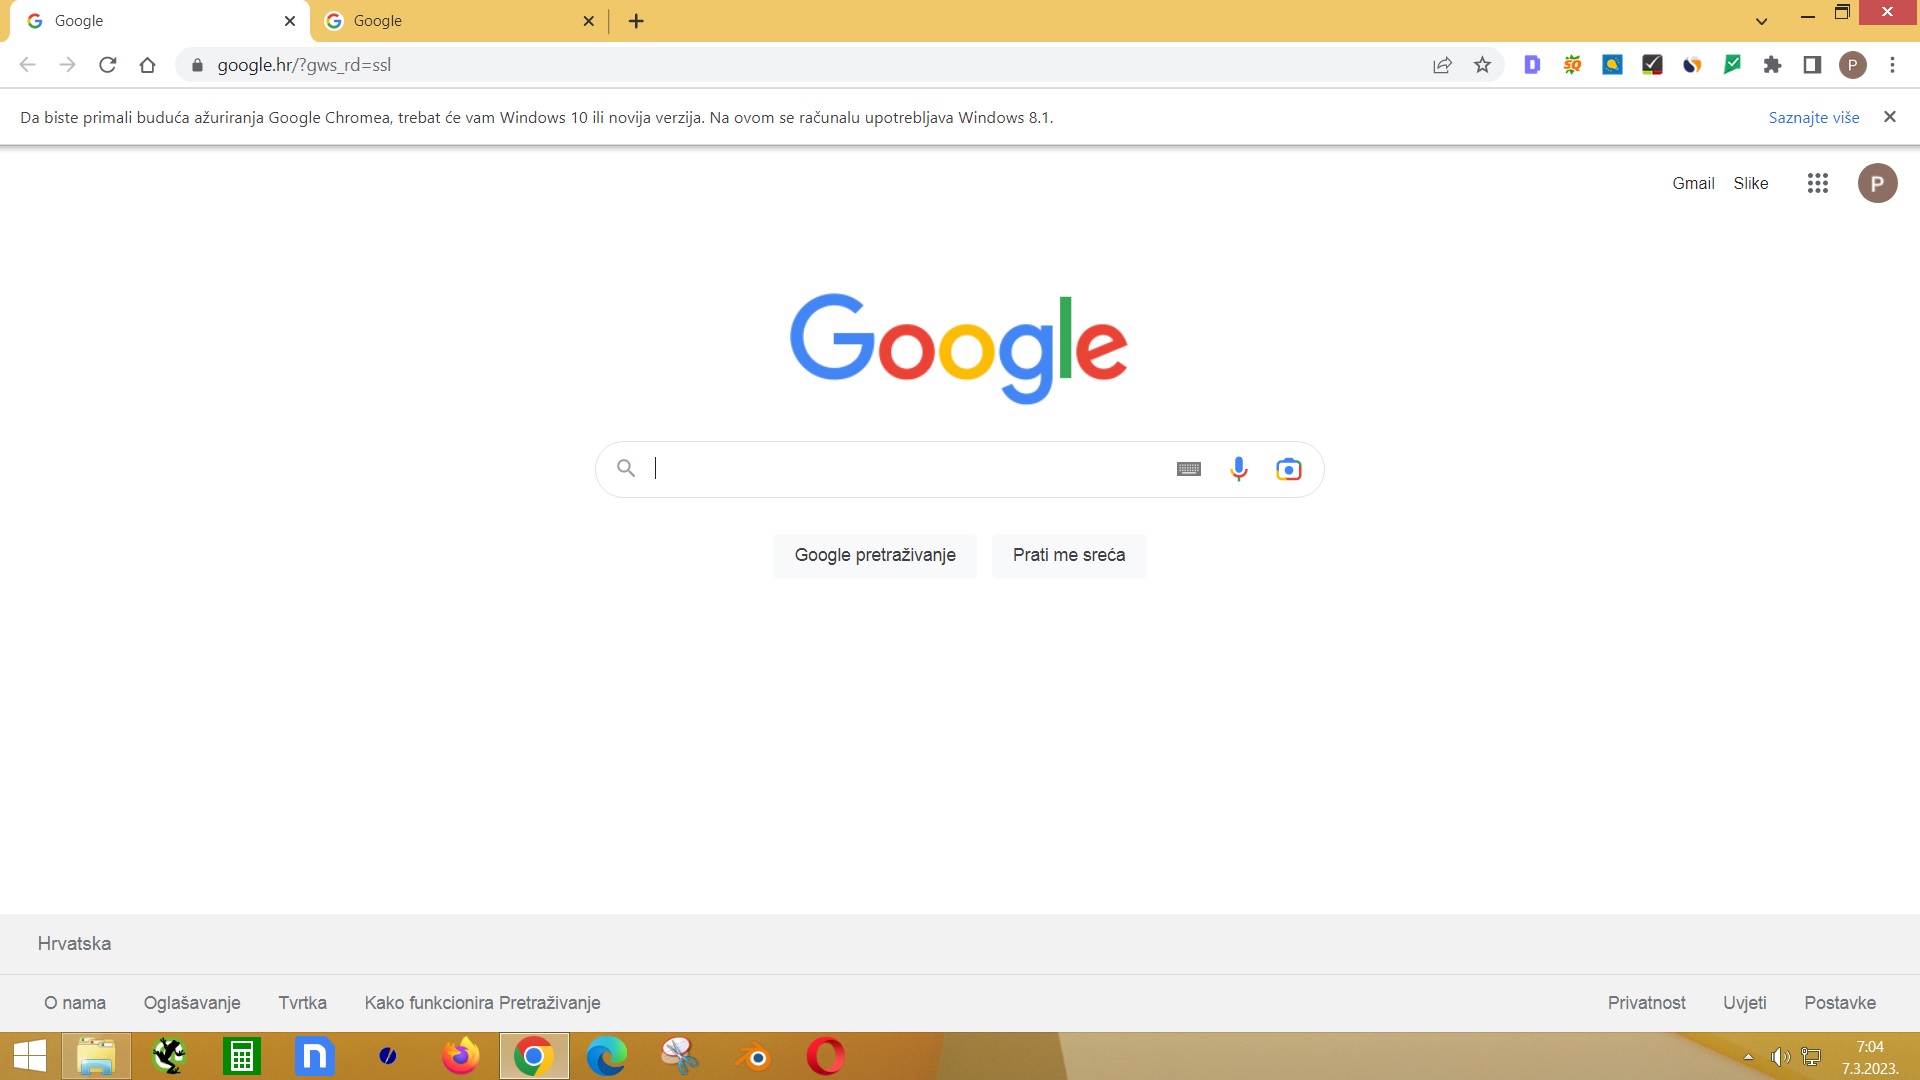
Task: Open the Tvrtka footer link
Action: [x=302, y=1003]
